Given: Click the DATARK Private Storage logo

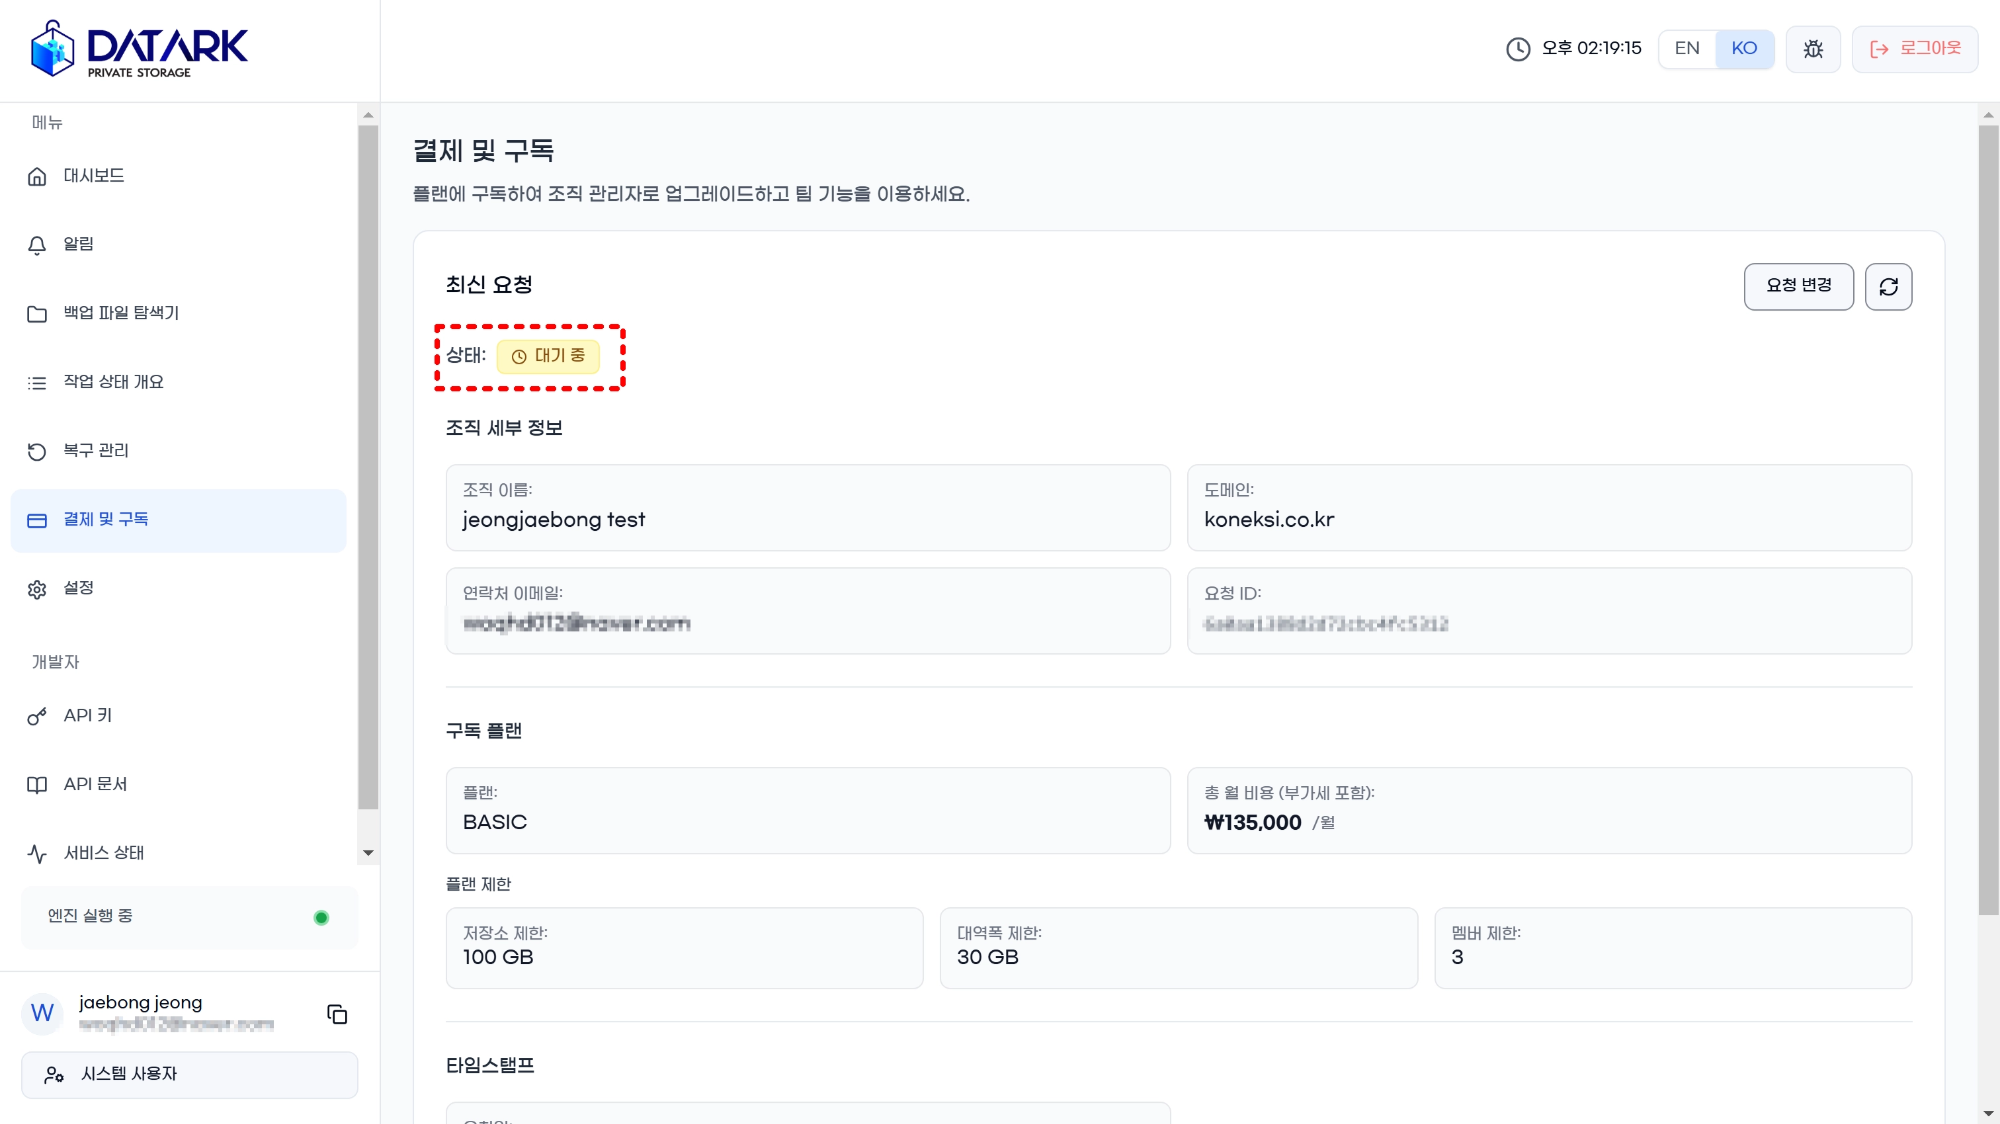Looking at the screenshot, I should (x=139, y=49).
